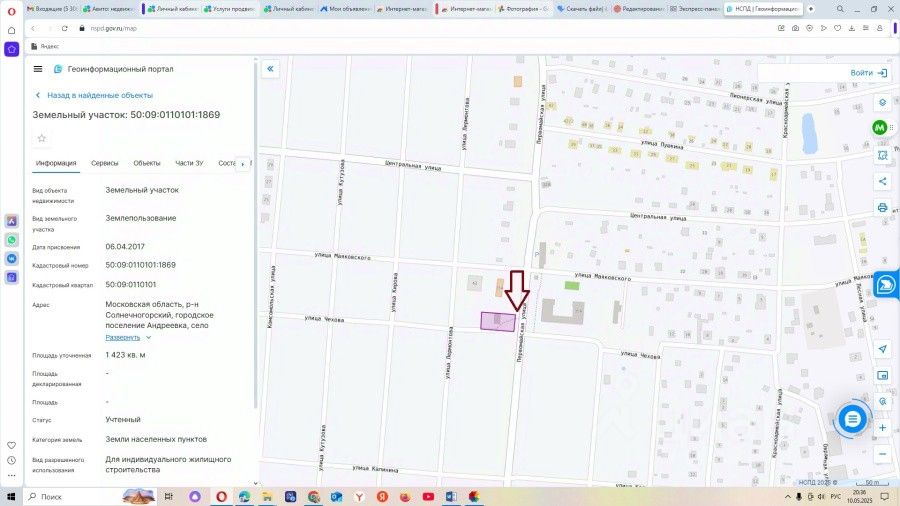Click the status value Учтенный

pos(123,419)
